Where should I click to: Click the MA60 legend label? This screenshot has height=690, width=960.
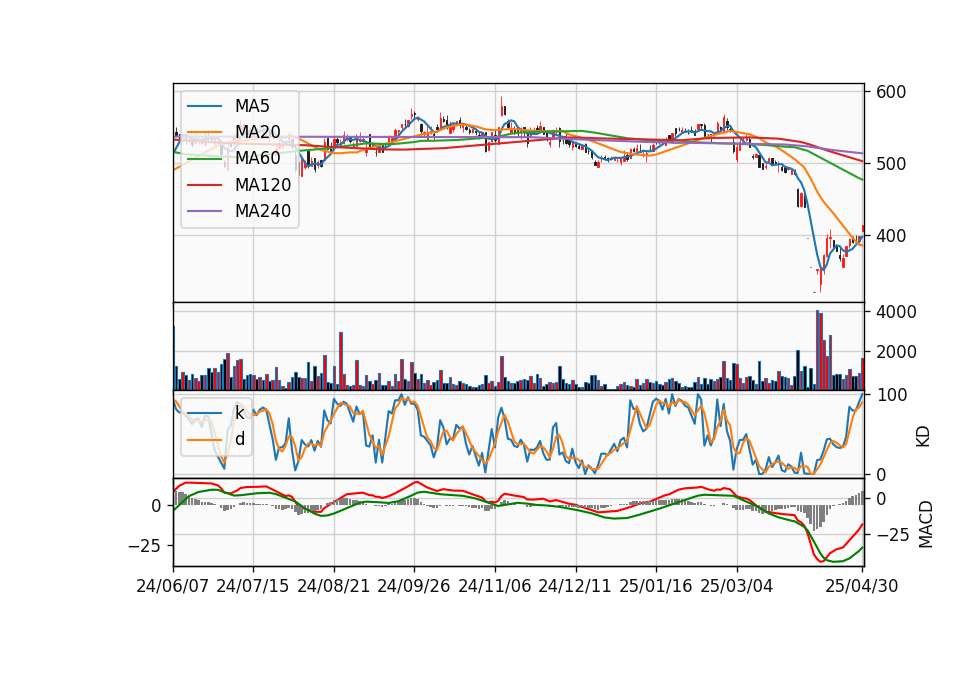257,159
